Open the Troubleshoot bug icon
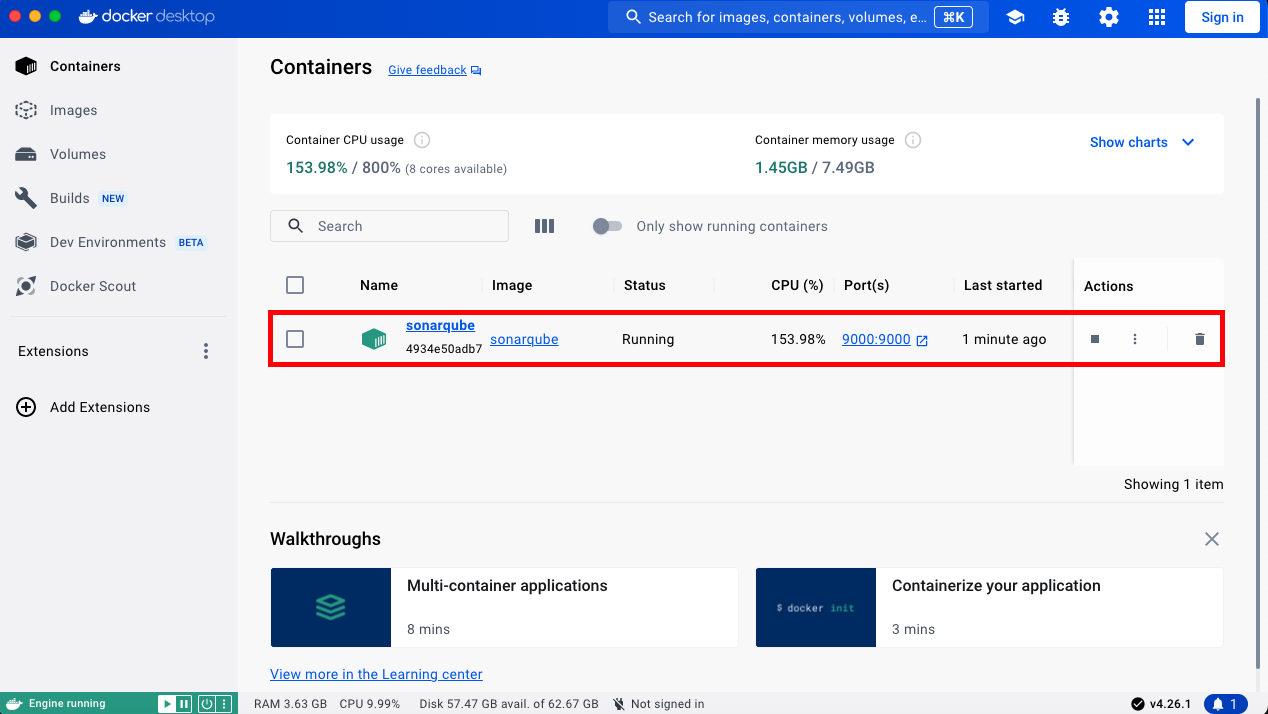 (1061, 17)
